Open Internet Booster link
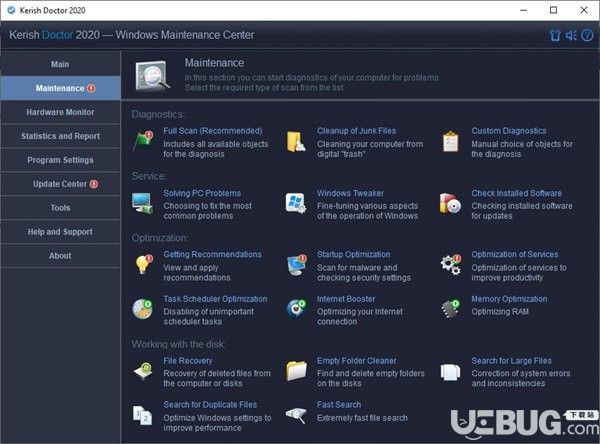The width and height of the screenshot is (600, 444). (346, 299)
